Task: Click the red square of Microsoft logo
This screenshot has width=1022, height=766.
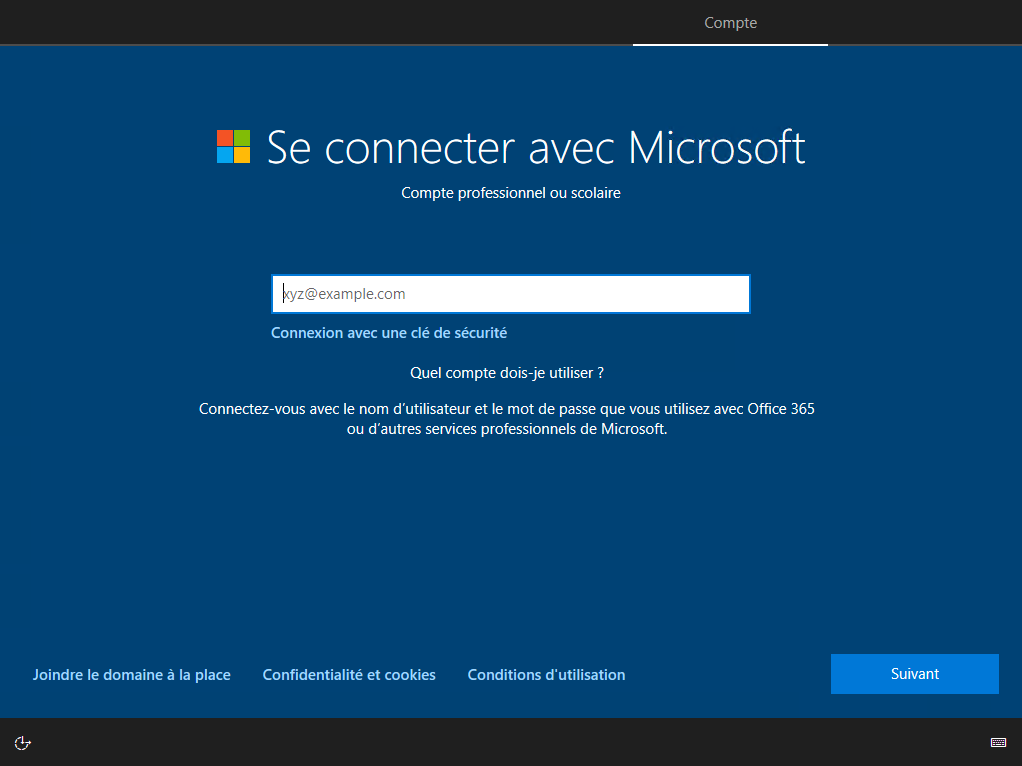Action: coord(225,138)
